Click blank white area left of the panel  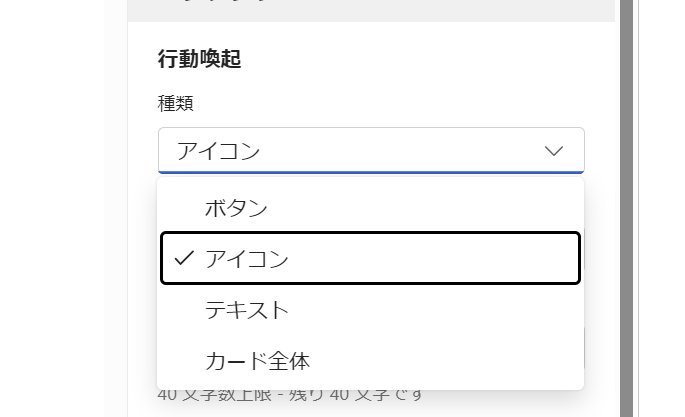pos(50,200)
